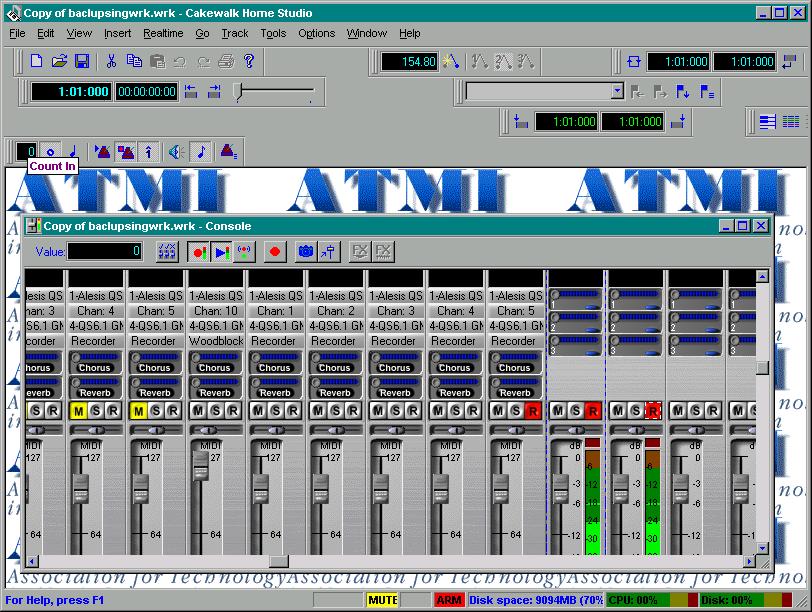The image size is (812, 612).
Task: Toggle PC speaker metronome icon
Action: (177, 152)
